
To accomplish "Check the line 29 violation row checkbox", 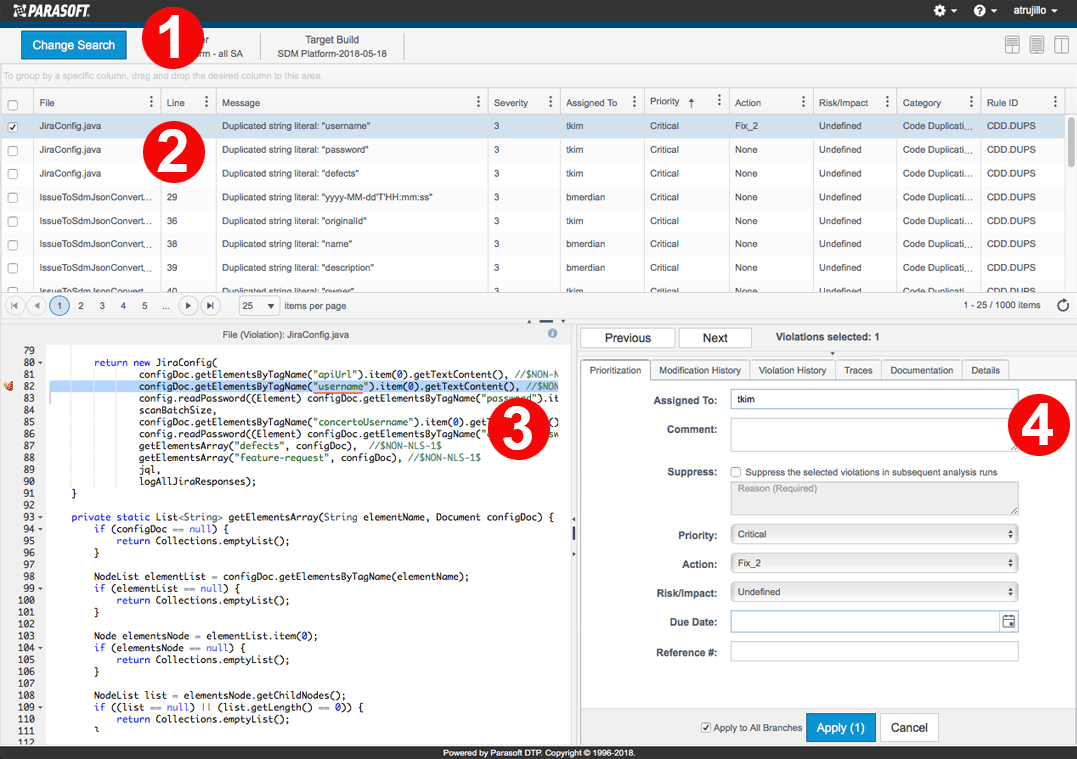I will click(x=13, y=198).
